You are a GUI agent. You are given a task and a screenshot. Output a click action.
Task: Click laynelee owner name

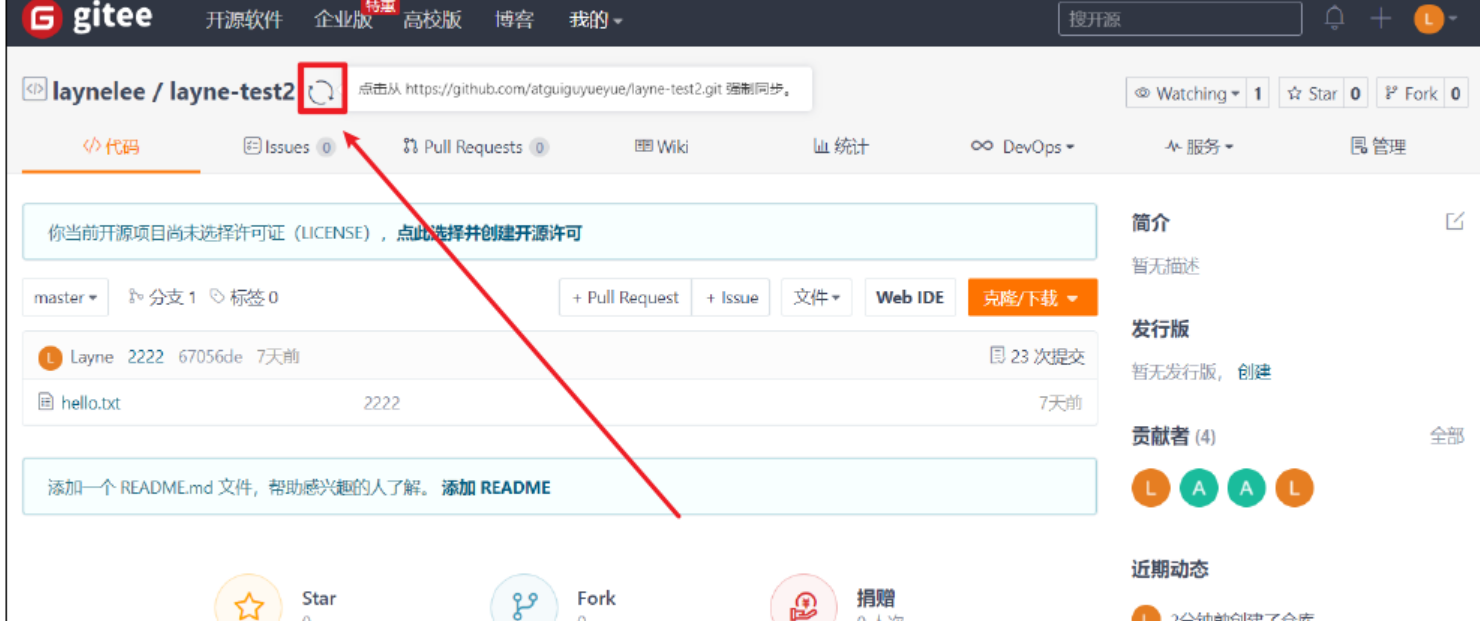click(x=98, y=91)
